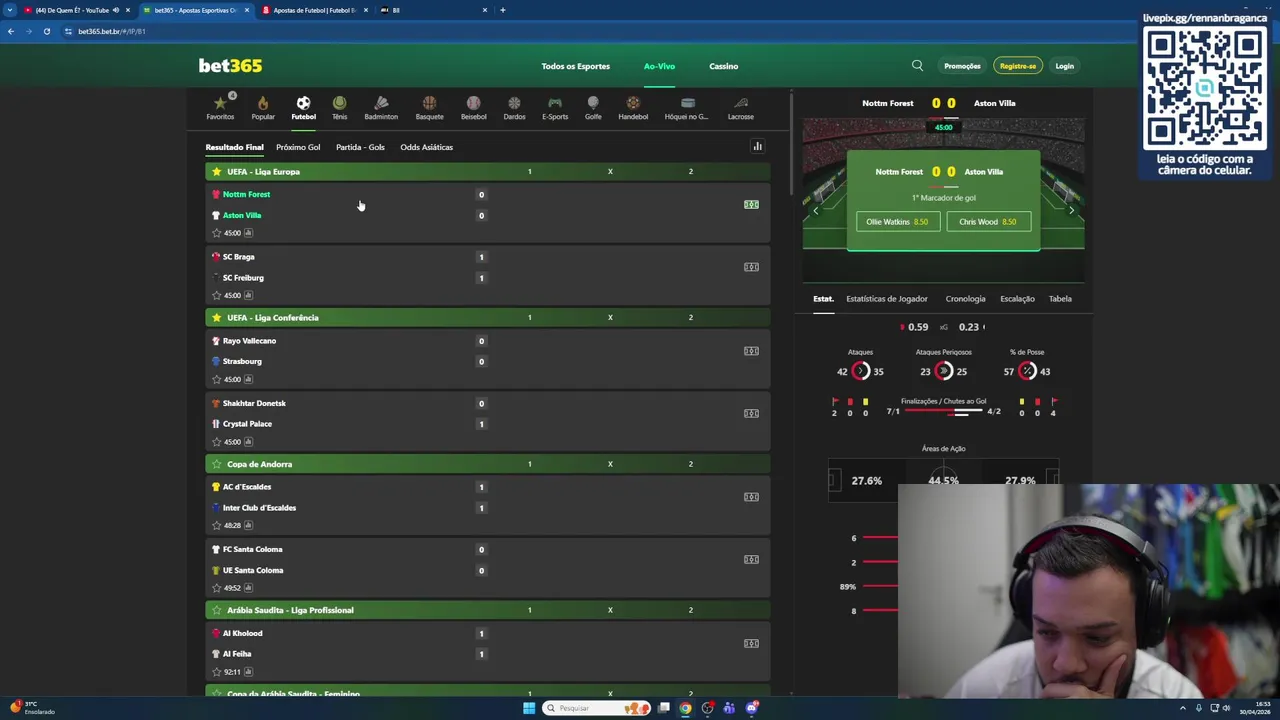Favorite the Shakhtar Donetsk vs Crystal Palace match
This screenshot has height=720, width=1280.
[216, 441]
